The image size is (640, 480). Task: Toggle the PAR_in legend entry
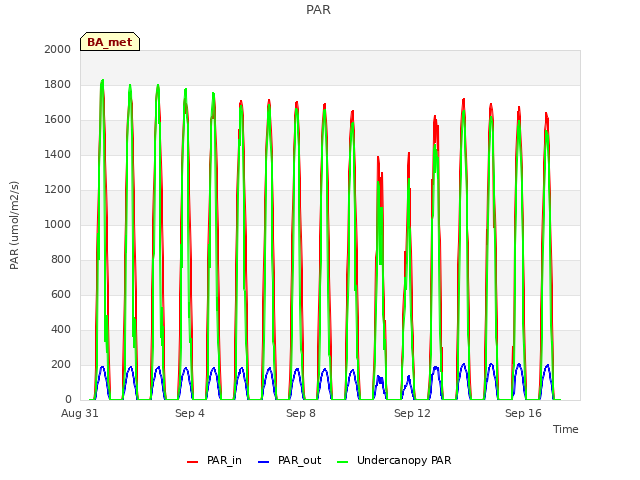click(214, 460)
